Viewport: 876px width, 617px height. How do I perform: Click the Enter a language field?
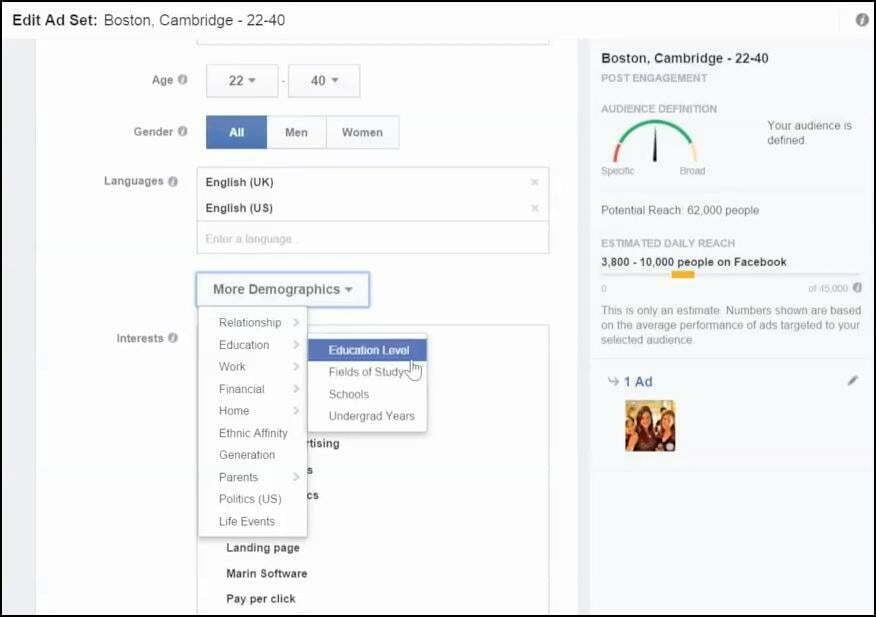pos(372,239)
